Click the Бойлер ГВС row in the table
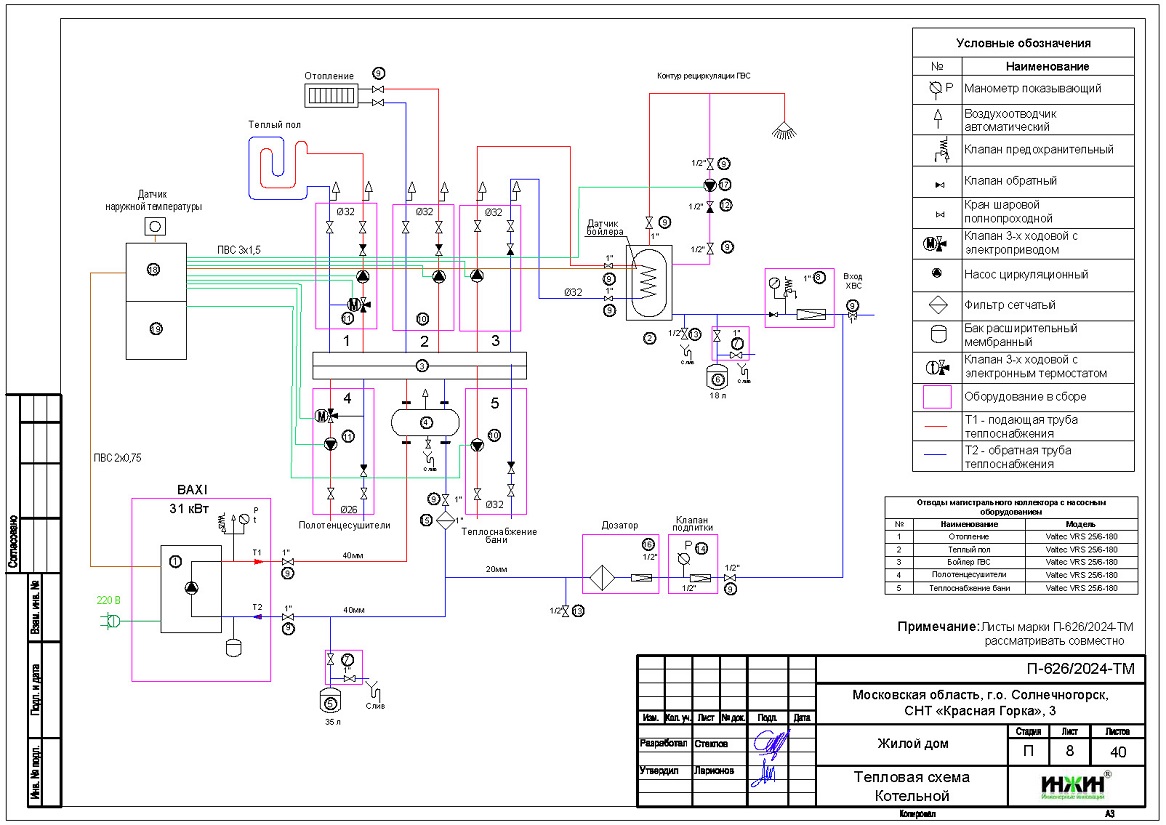Viewport: 1166px width, 825px height. point(1009,562)
